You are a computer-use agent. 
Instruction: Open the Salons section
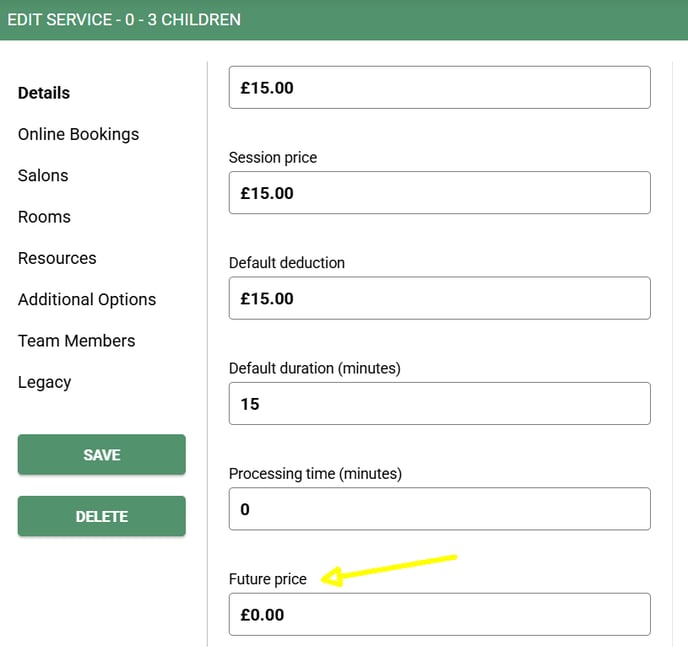43,176
